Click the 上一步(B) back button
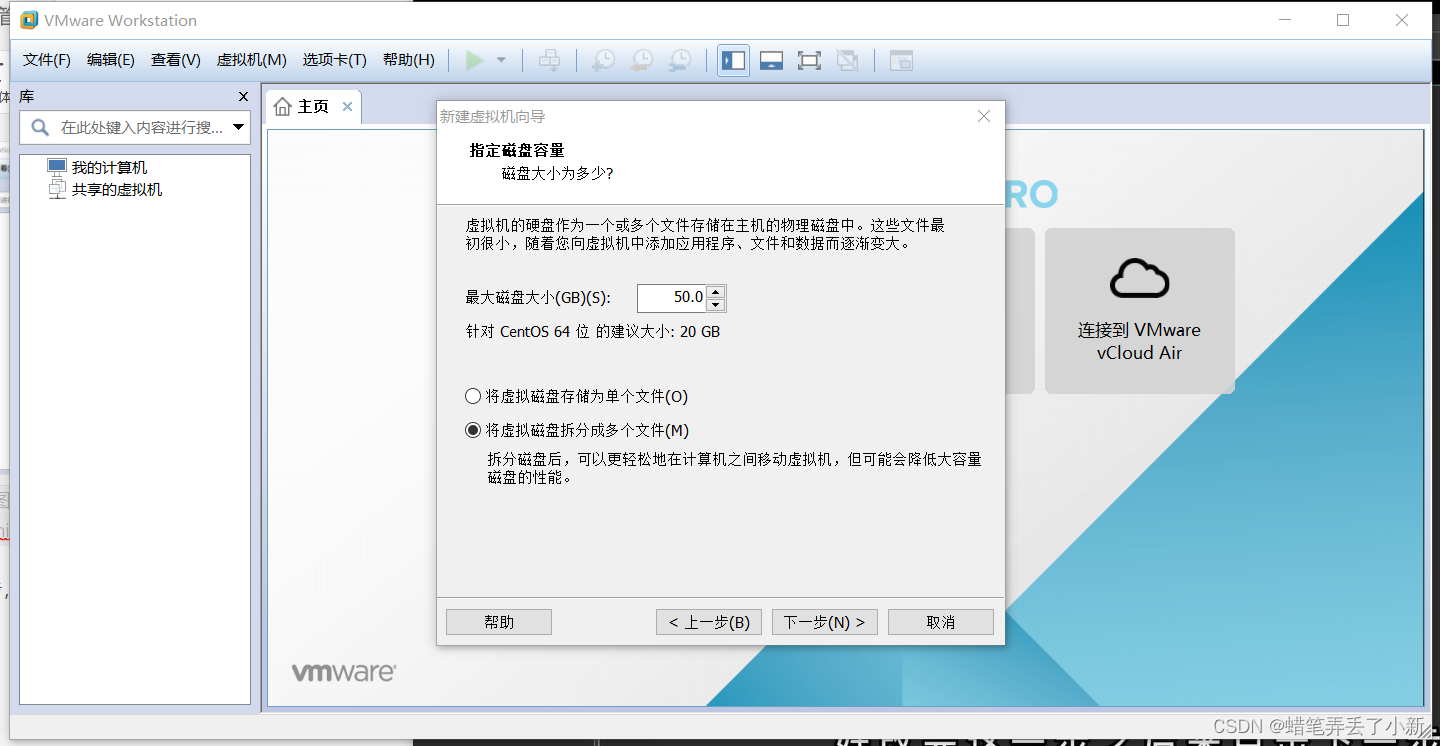This screenshot has height=746, width=1440. point(709,622)
